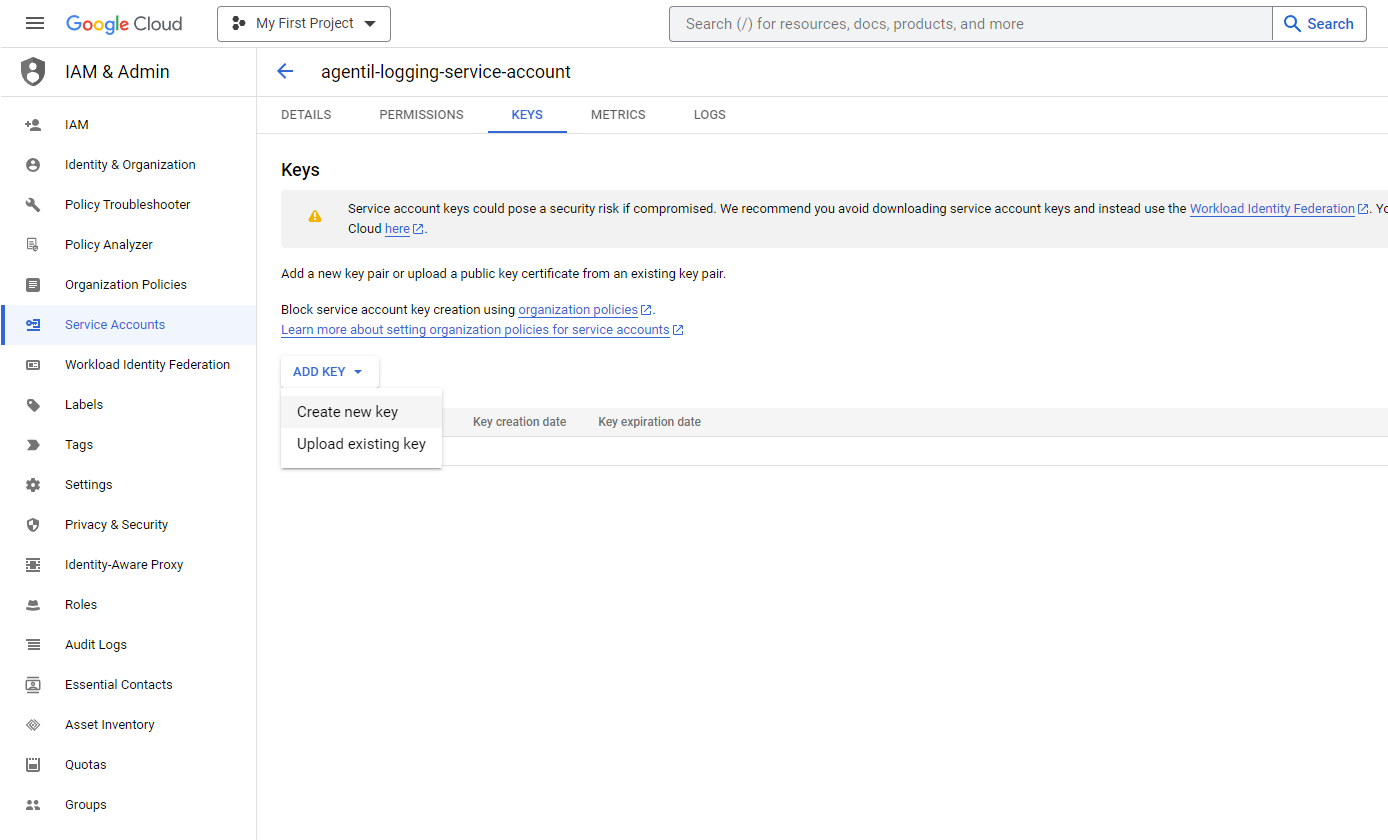The image size is (1388, 840).
Task: Go to Audit Logs in sidebar
Action: pyautogui.click(x=96, y=645)
